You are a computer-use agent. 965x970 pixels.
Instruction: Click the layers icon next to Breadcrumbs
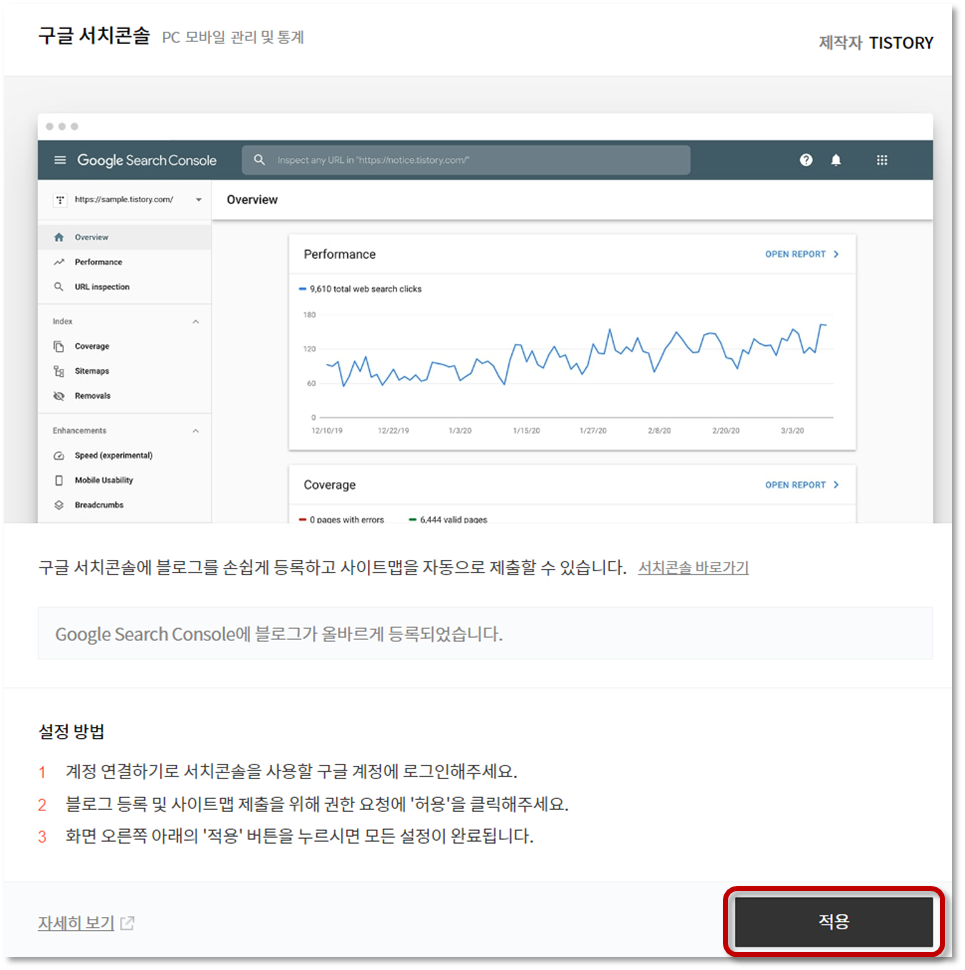click(59, 505)
